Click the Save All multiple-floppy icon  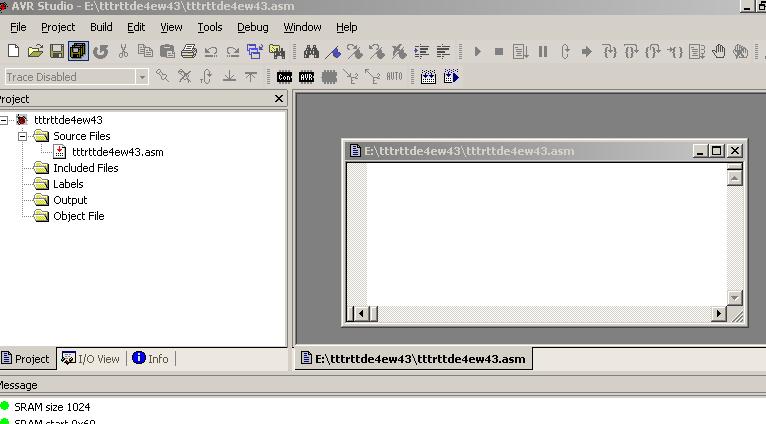coord(78,51)
